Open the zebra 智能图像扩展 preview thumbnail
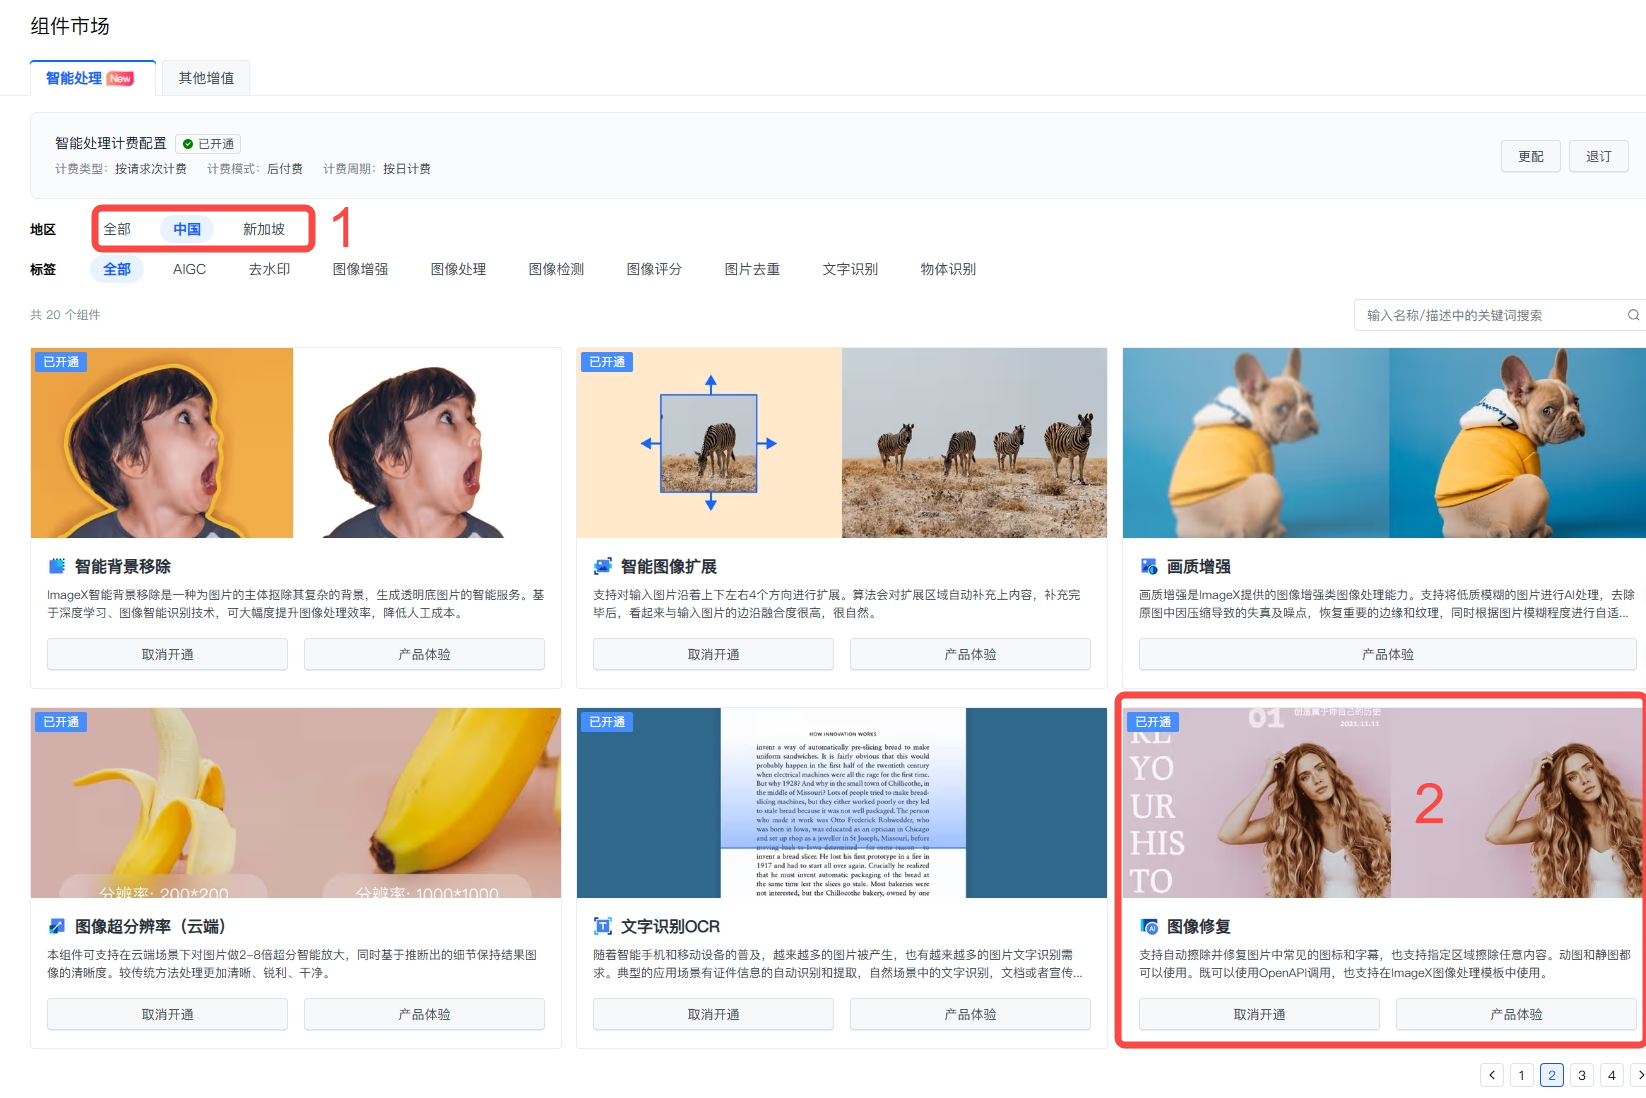 (841, 443)
